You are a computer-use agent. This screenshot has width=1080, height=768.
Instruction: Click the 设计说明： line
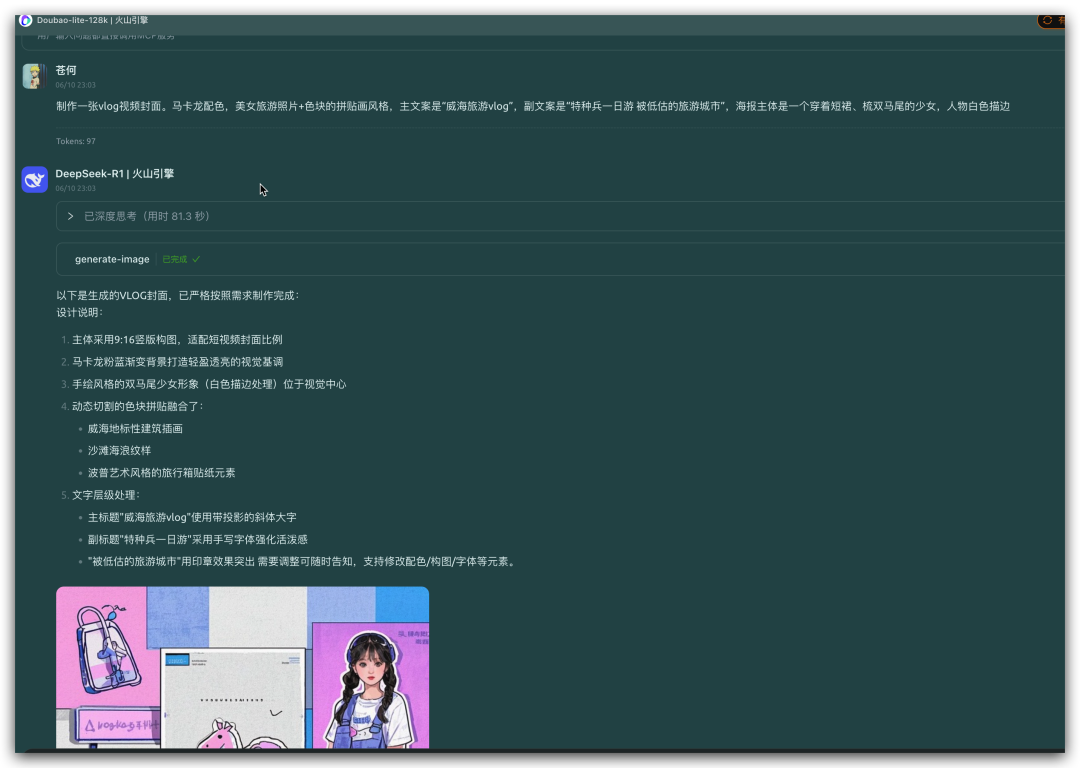tap(79, 312)
